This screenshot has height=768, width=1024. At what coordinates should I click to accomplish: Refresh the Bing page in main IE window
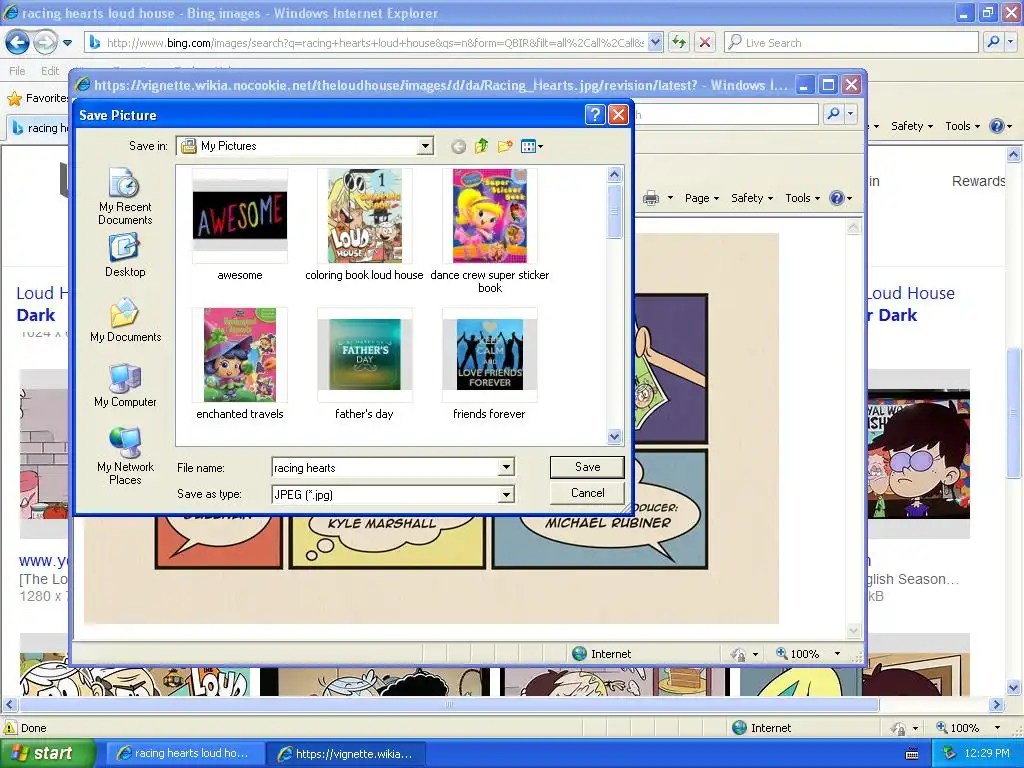tap(679, 42)
